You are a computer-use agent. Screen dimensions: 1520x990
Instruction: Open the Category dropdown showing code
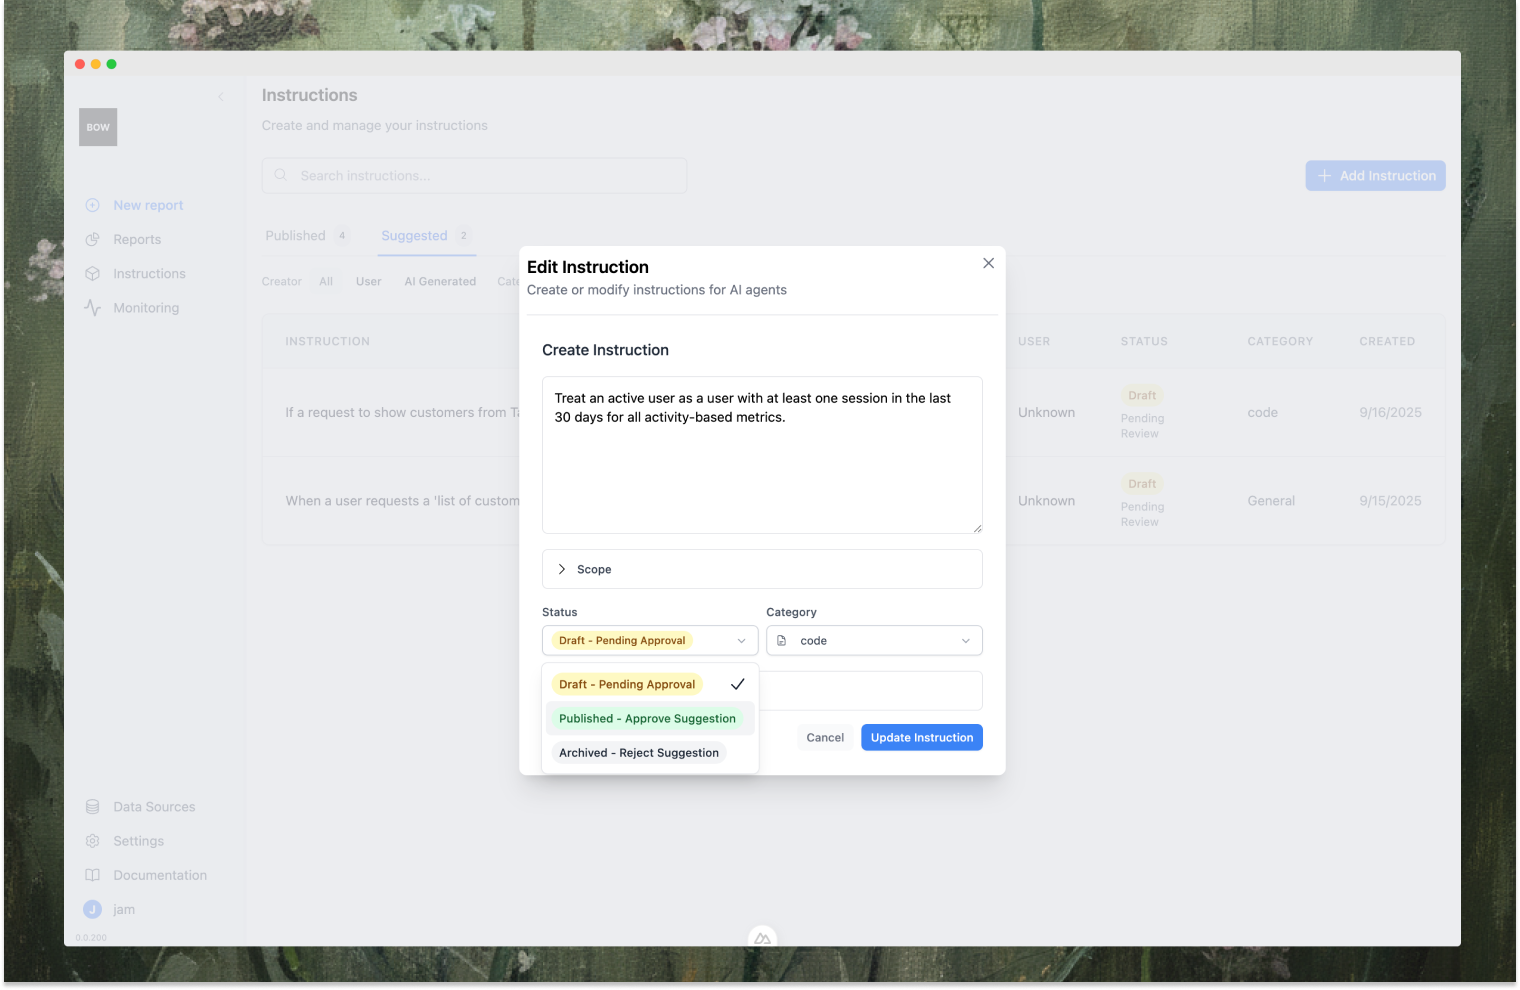click(873, 640)
